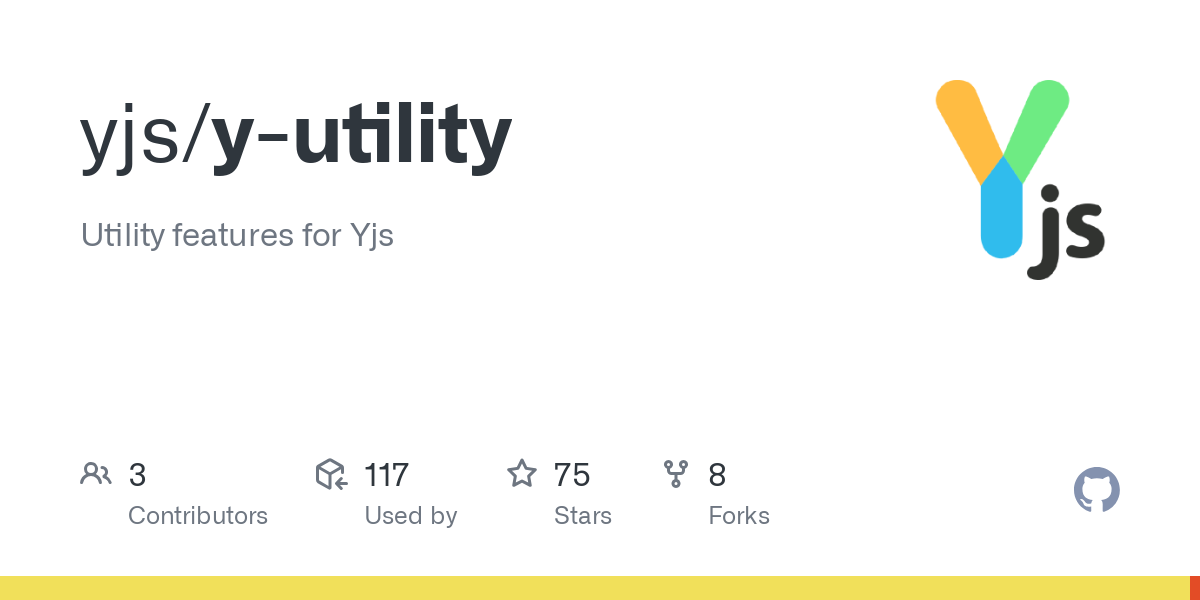This screenshot has height=600, width=1200.
Task: Click the 117 used by count
Action: pyautogui.click(x=386, y=475)
